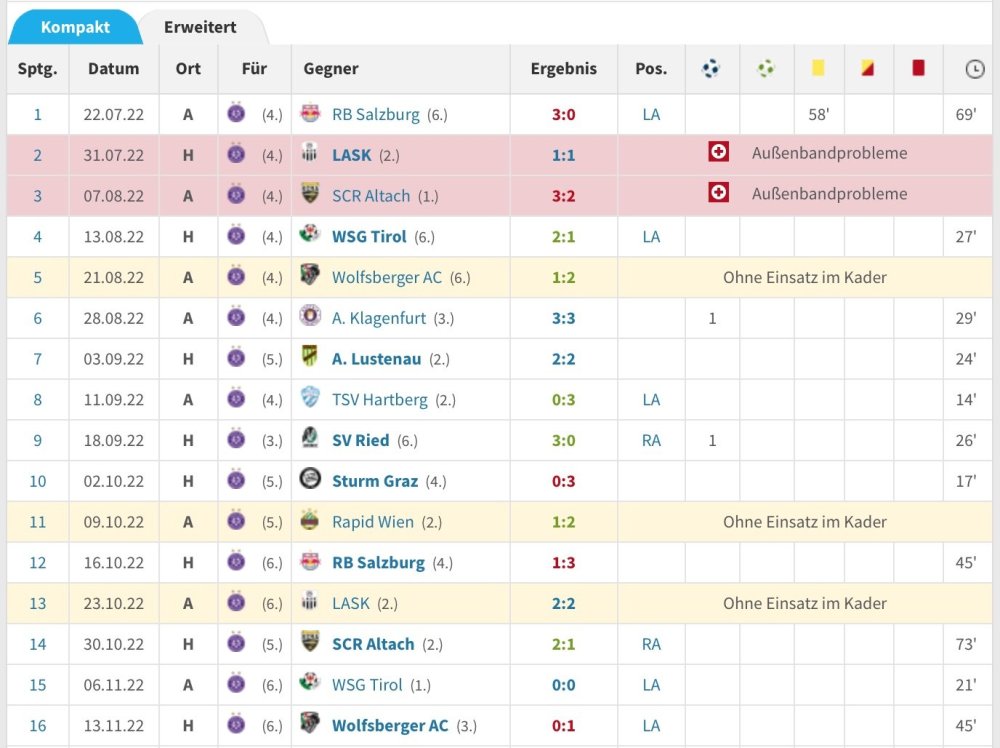The width and height of the screenshot is (1000, 748).
Task: Click the assists icon column header
Action: tap(766, 69)
